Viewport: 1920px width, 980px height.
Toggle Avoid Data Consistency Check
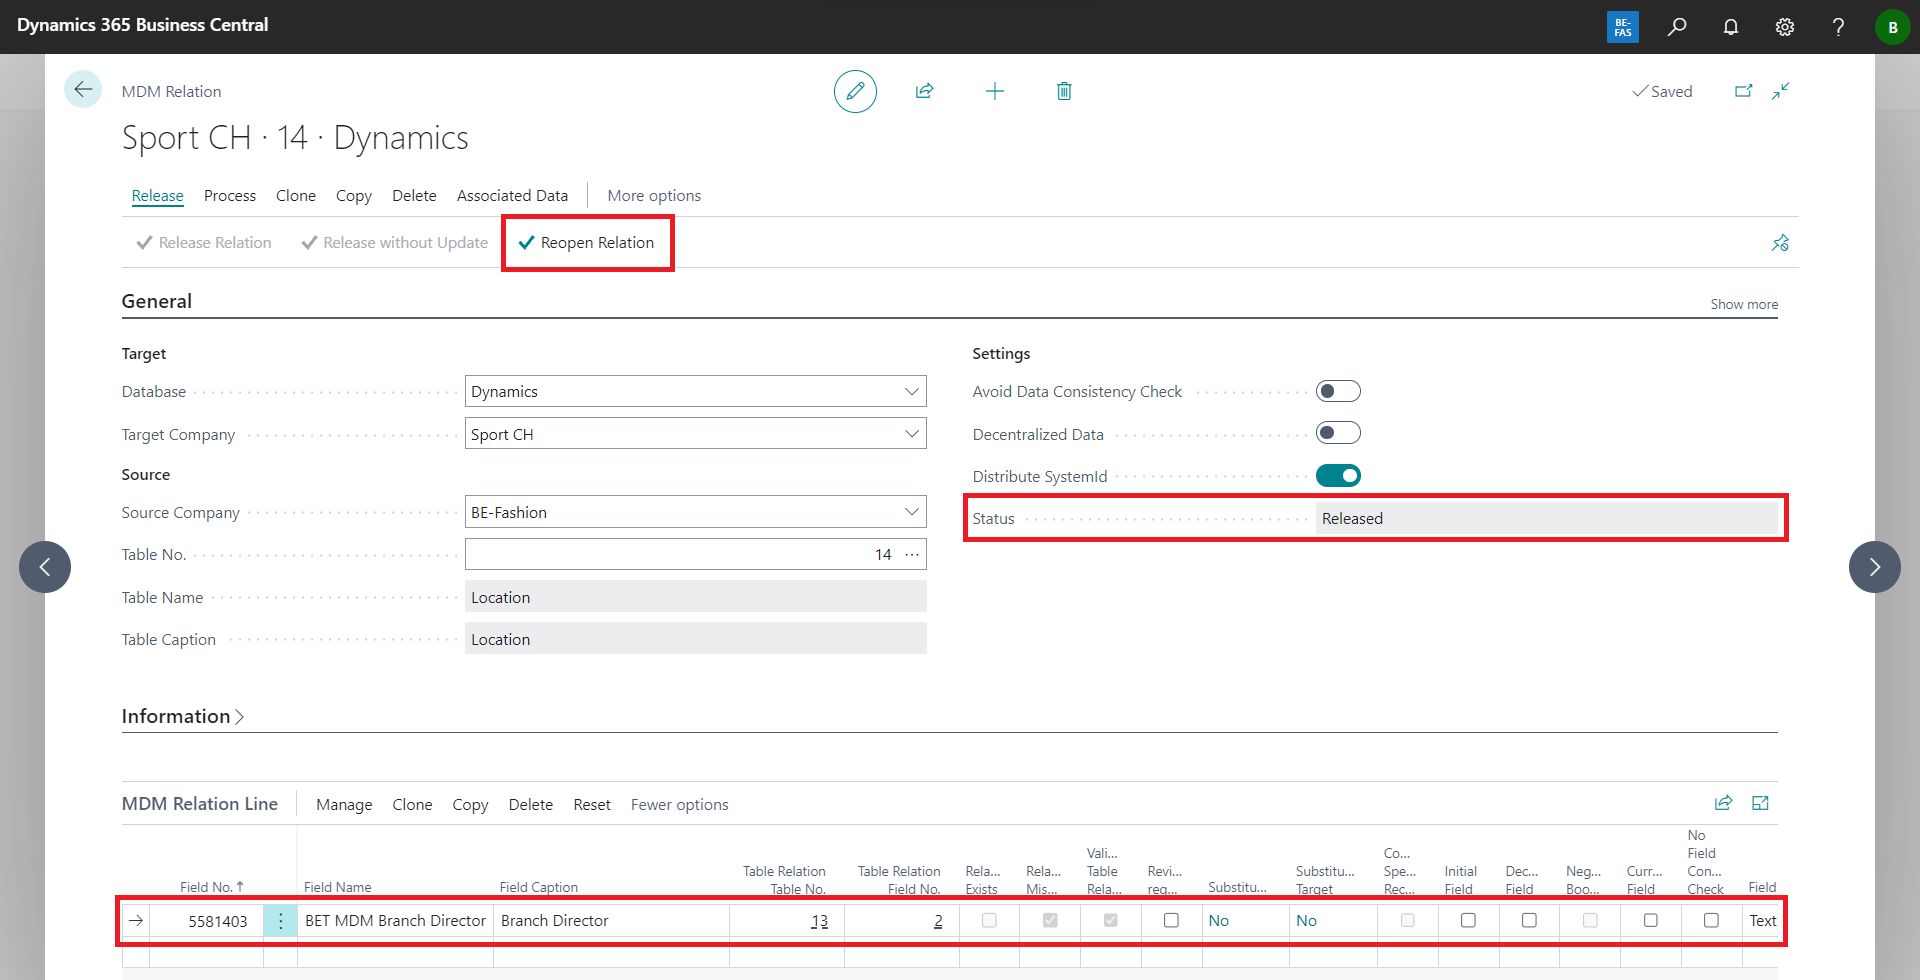point(1338,391)
